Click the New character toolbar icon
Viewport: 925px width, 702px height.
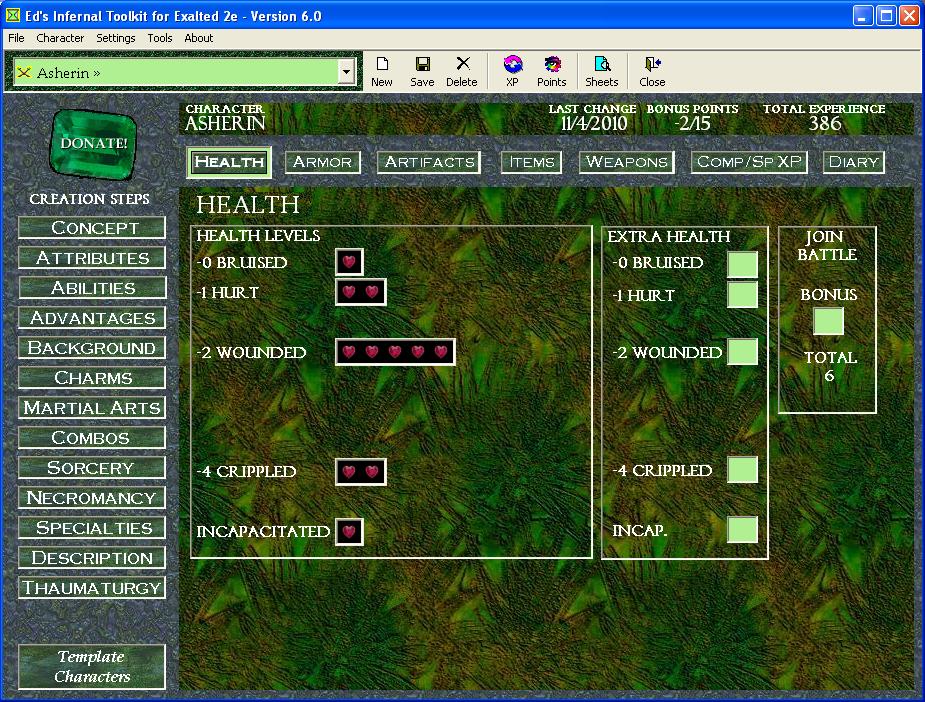382,72
